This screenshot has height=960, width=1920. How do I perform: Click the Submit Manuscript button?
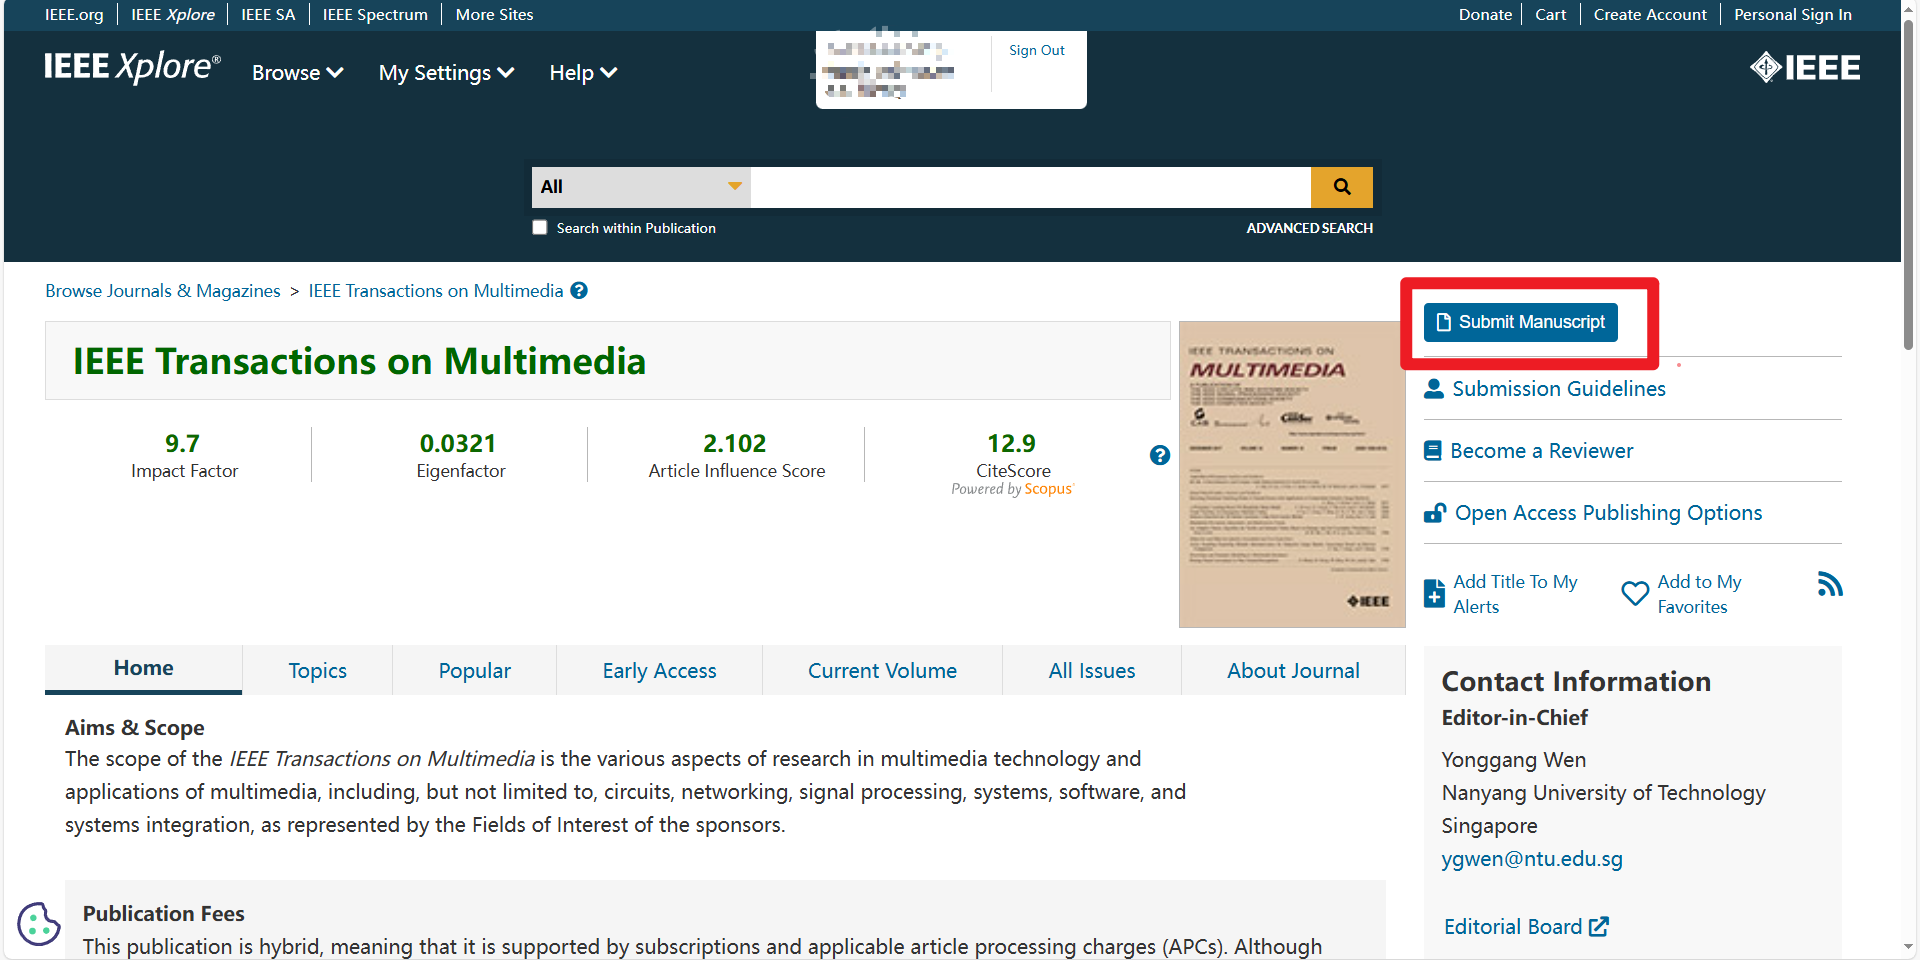(1520, 322)
